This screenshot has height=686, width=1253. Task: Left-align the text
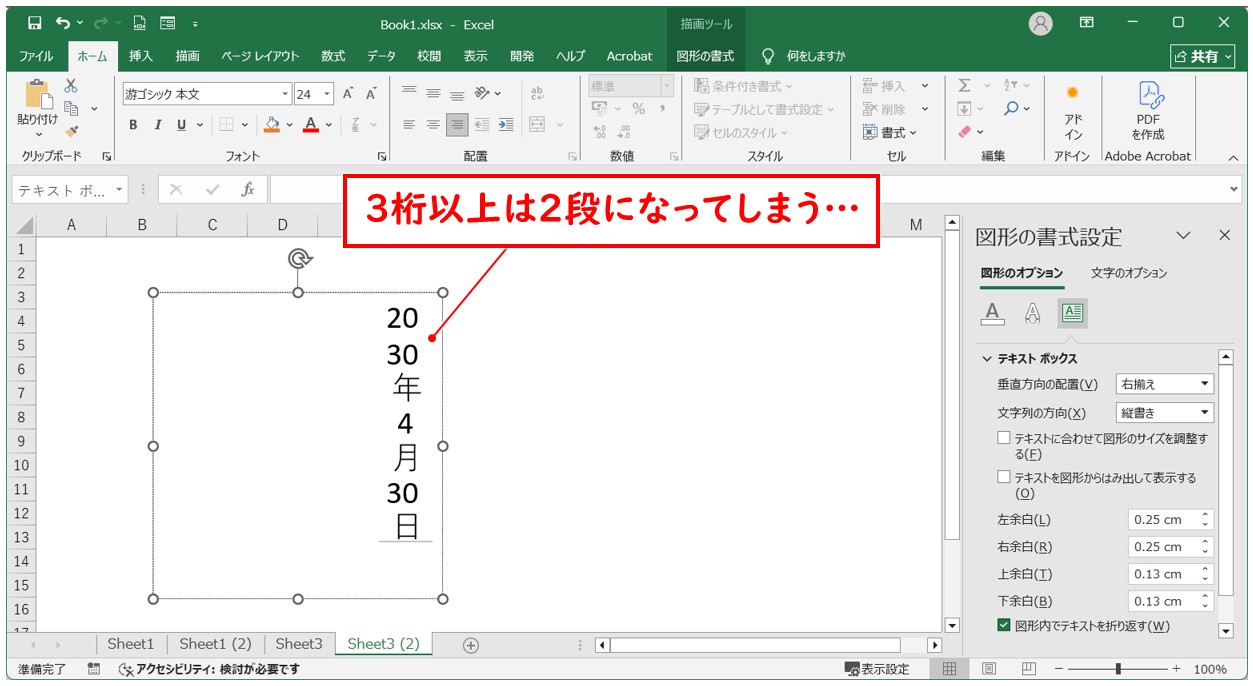click(409, 125)
